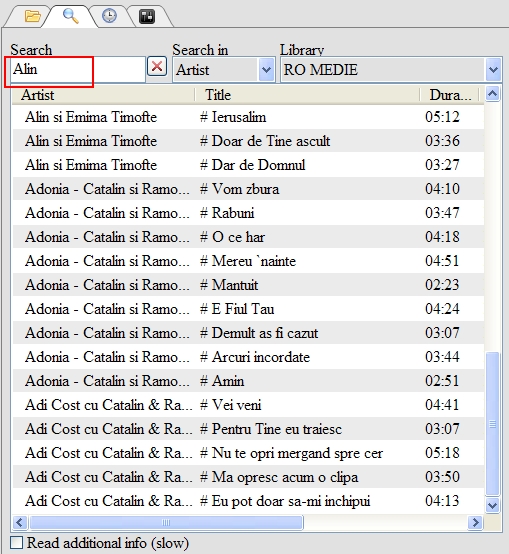Click the horizontal scrollbar right arrow
509x554 pixels.
[475, 522]
